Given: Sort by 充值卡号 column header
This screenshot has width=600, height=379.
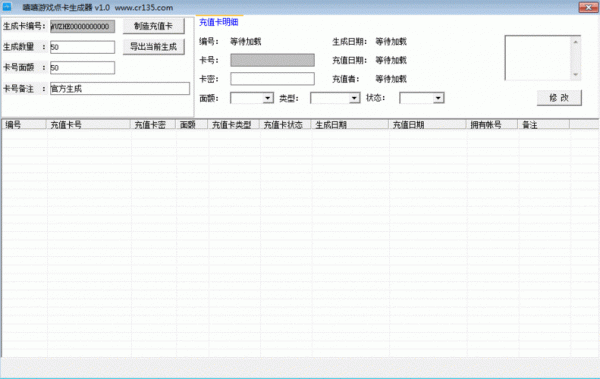Looking at the screenshot, I should click(x=88, y=125).
